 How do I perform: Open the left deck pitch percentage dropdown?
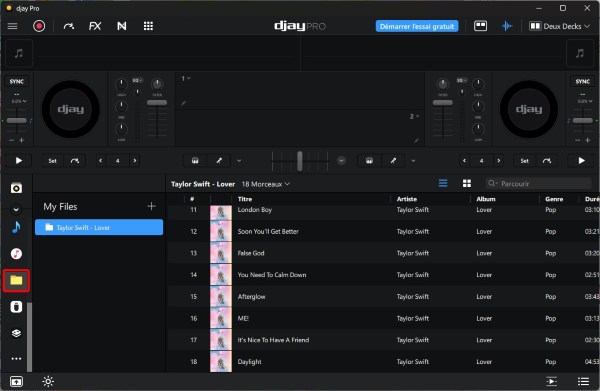point(19,101)
